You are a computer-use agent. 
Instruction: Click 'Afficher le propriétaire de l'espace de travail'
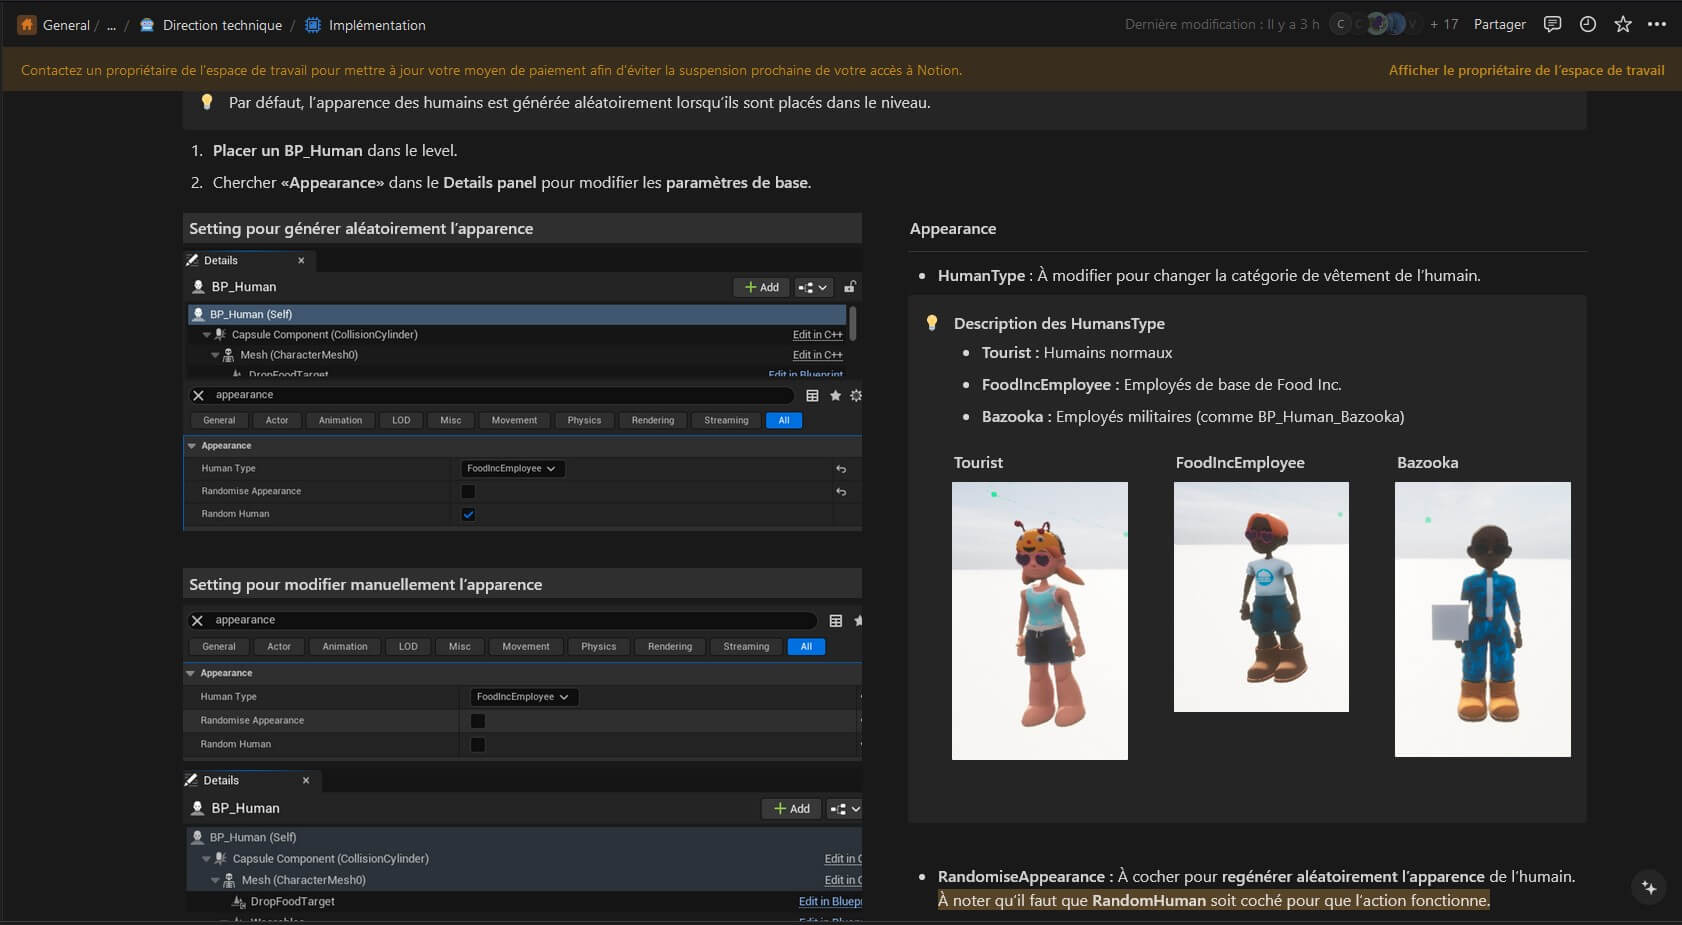point(1526,70)
